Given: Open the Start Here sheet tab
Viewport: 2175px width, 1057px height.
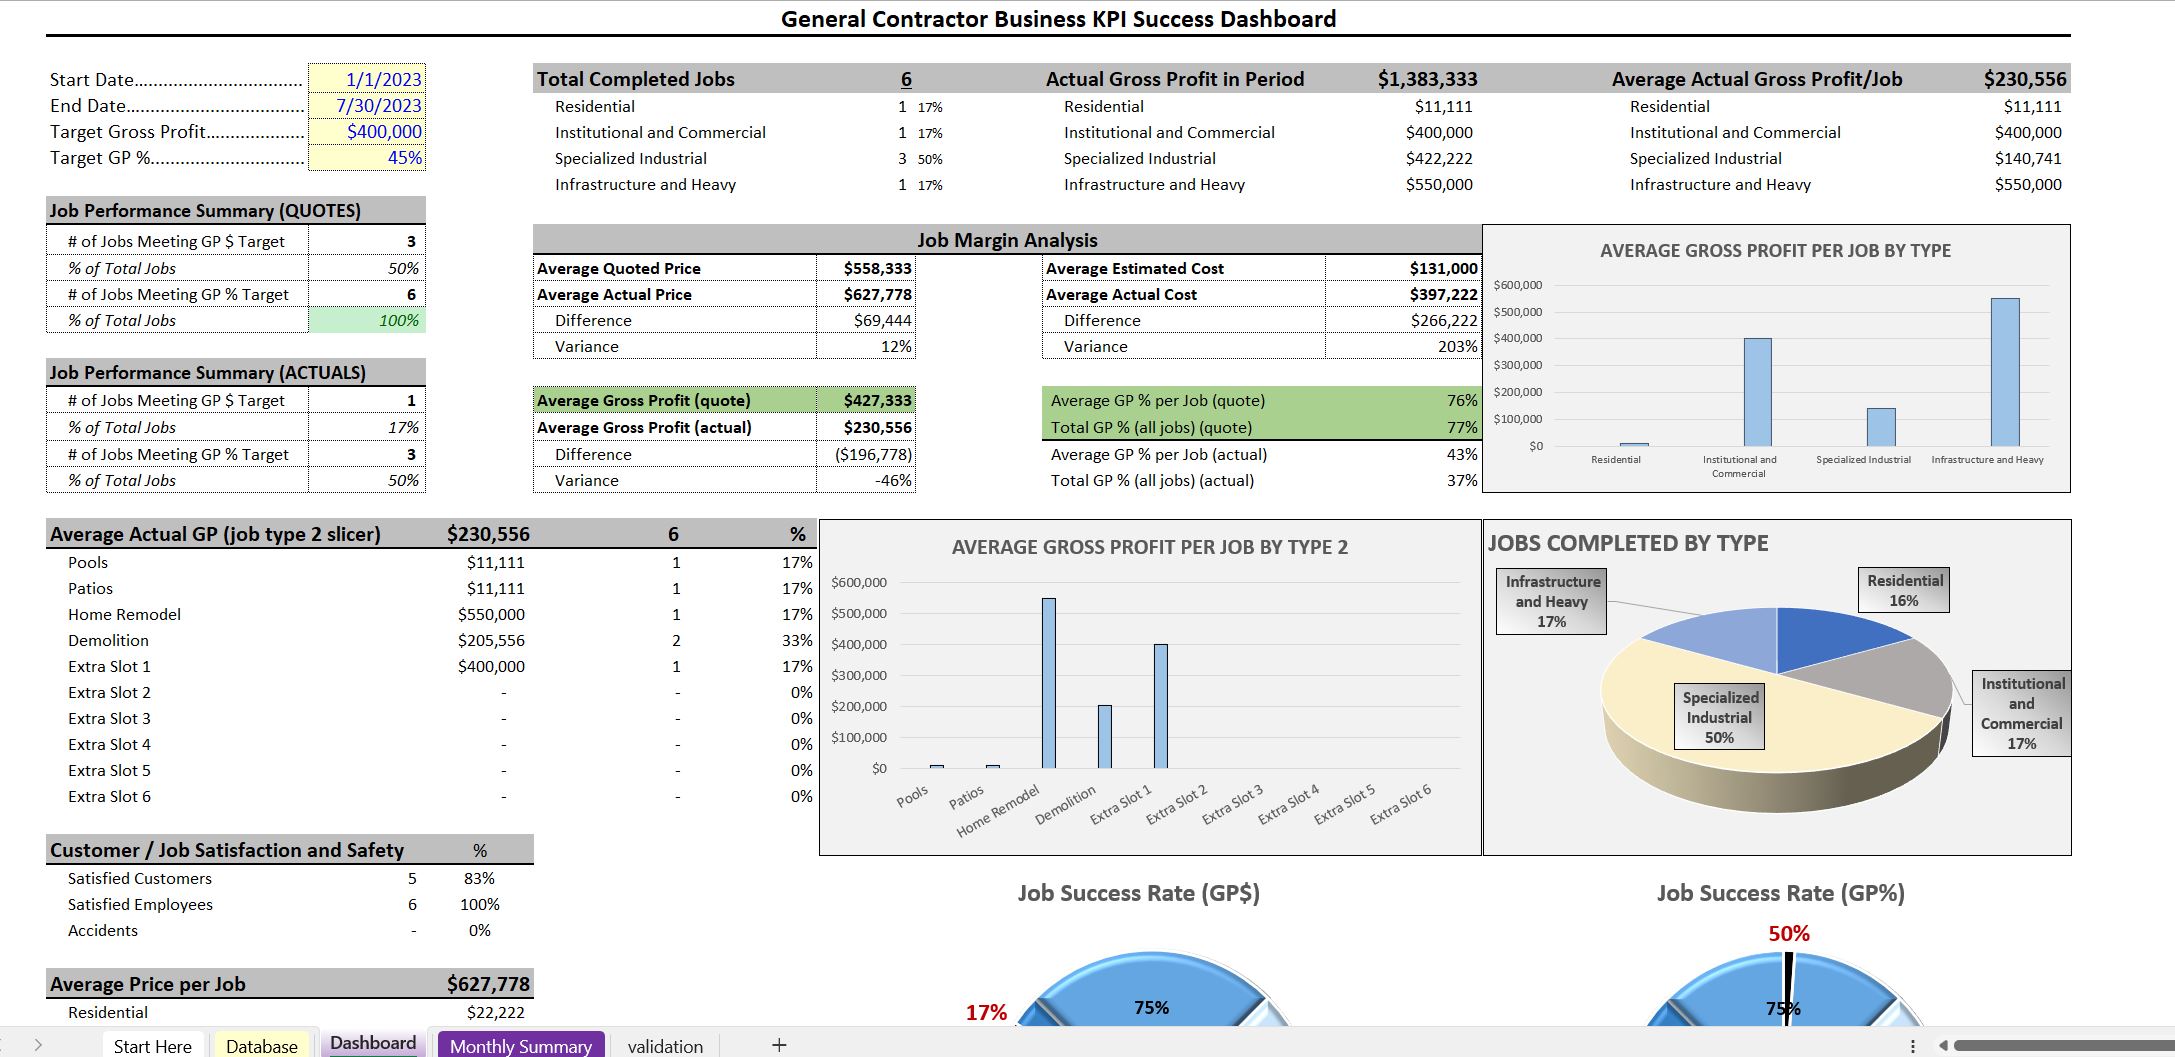Looking at the screenshot, I should tap(153, 1045).
